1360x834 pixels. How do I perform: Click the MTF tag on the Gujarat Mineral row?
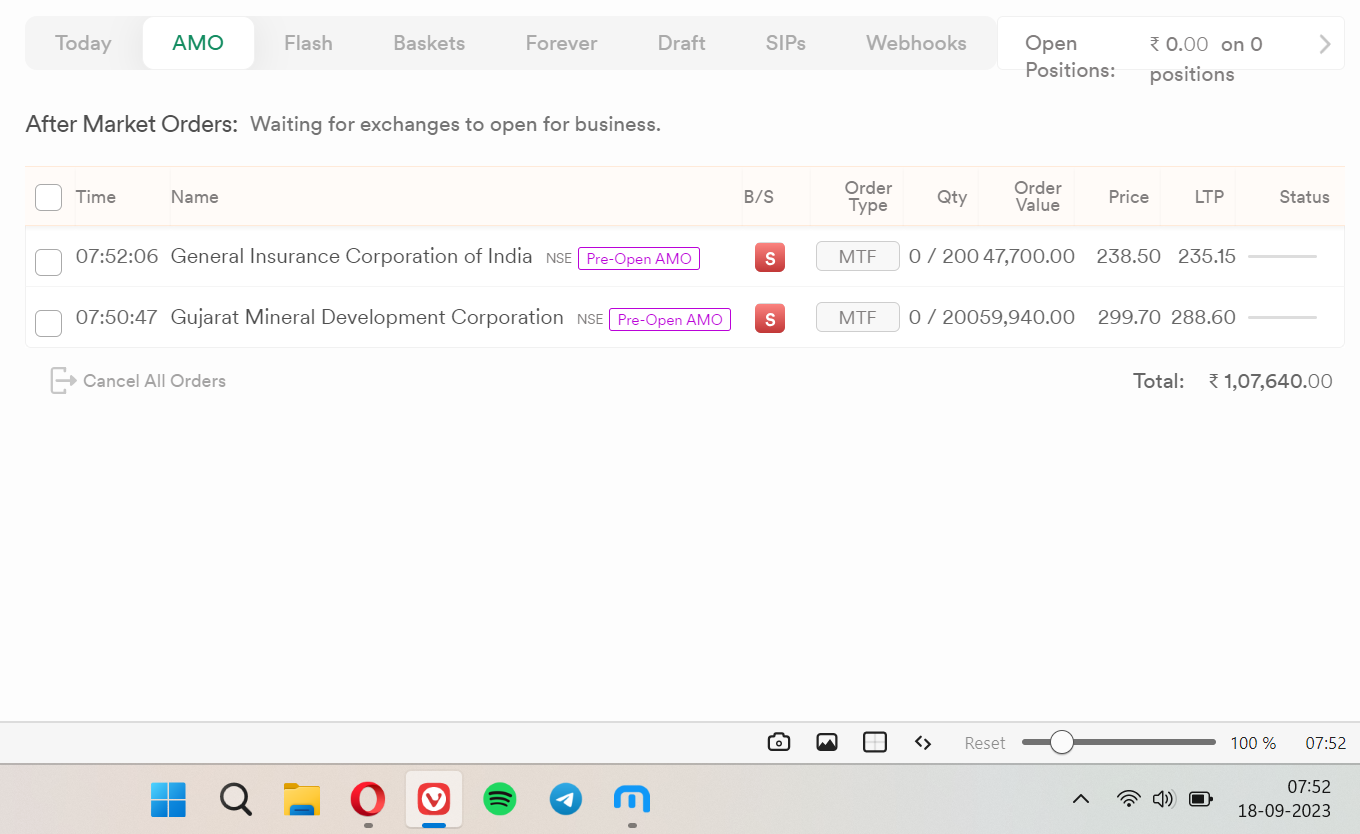point(858,317)
